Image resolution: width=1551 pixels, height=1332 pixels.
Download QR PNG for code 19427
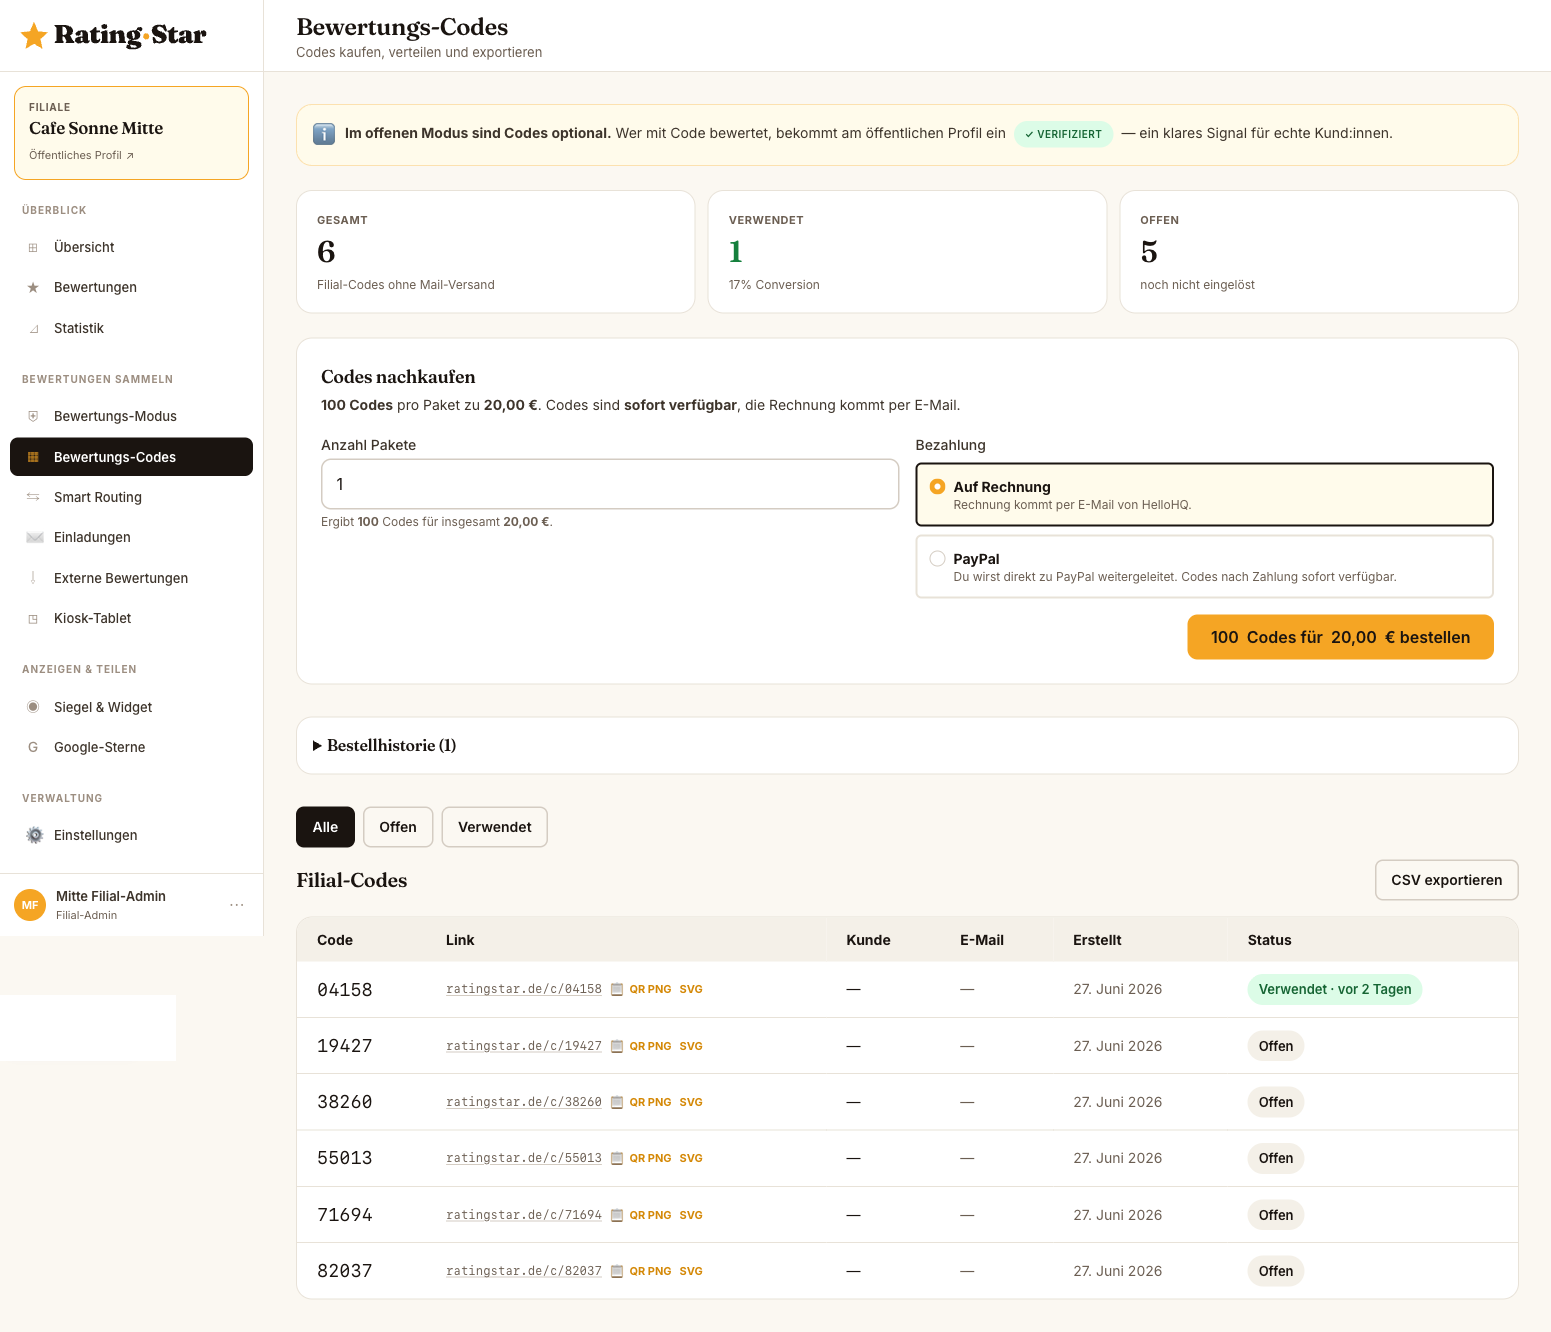coord(650,1046)
